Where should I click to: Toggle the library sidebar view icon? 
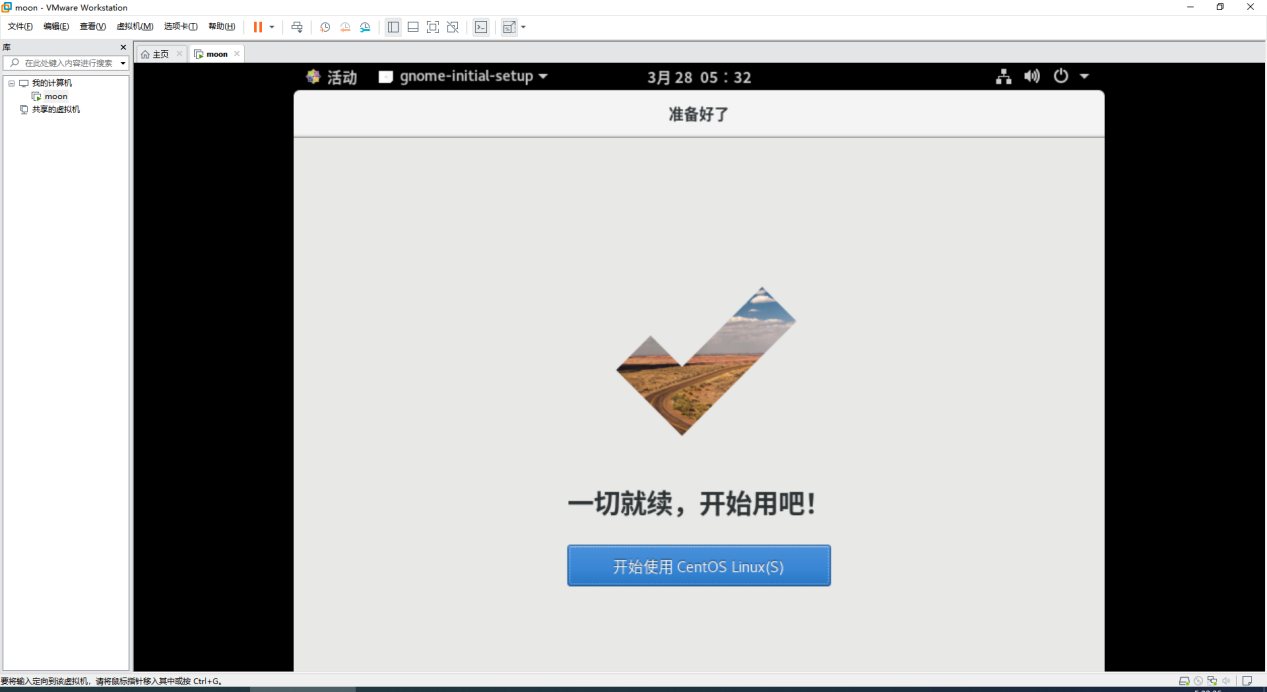(393, 27)
